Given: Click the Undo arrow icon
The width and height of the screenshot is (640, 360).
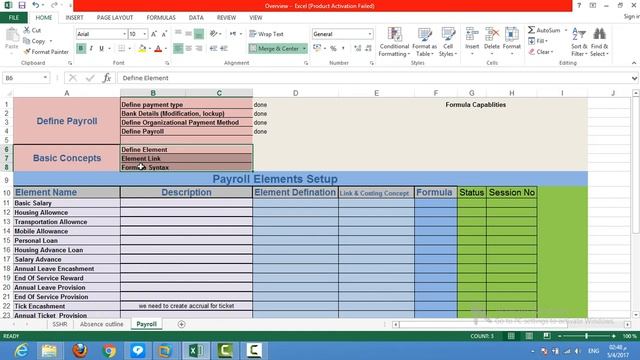Looking at the screenshot, I should point(36,5).
